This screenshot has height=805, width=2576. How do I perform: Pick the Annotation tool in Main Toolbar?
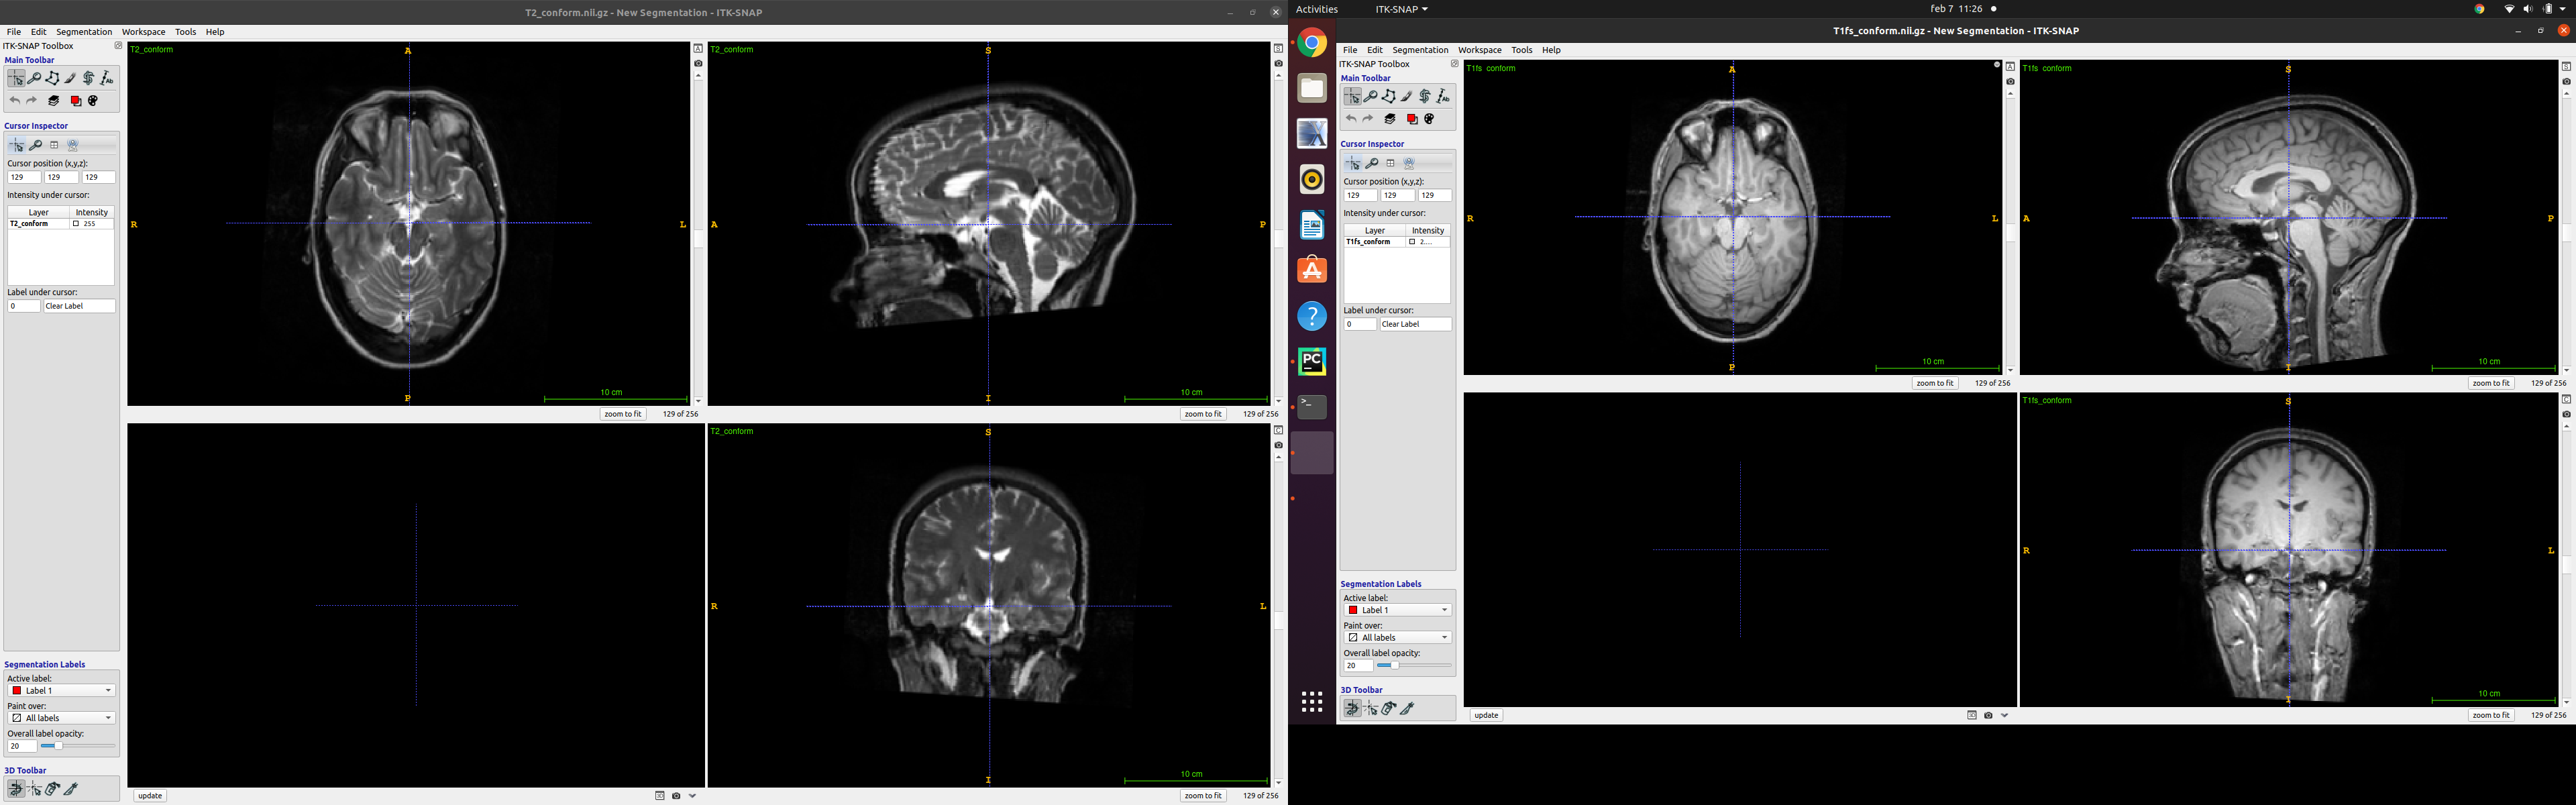[107, 77]
